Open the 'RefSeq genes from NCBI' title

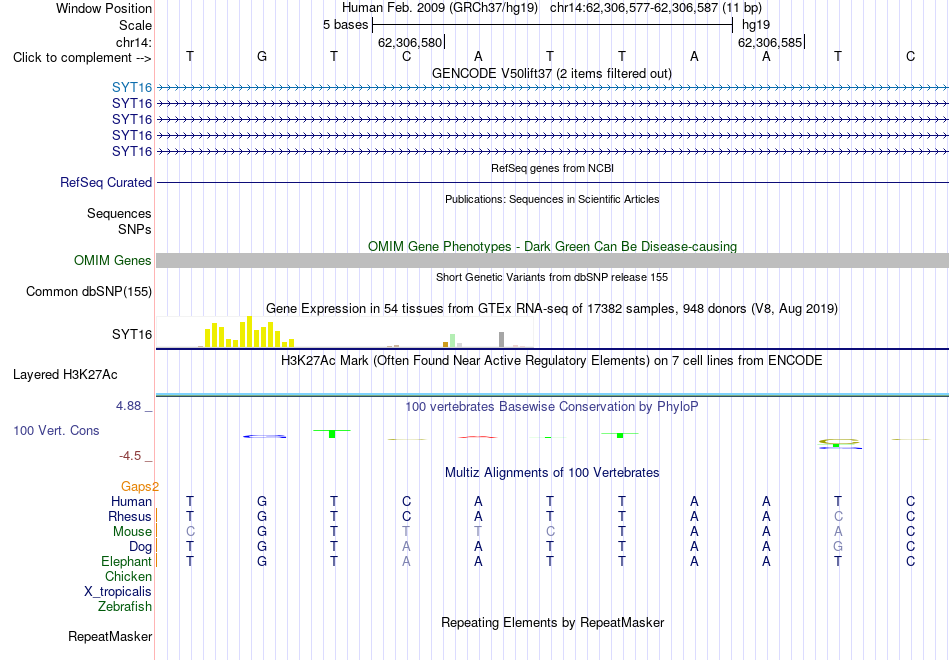(x=553, y=168)
